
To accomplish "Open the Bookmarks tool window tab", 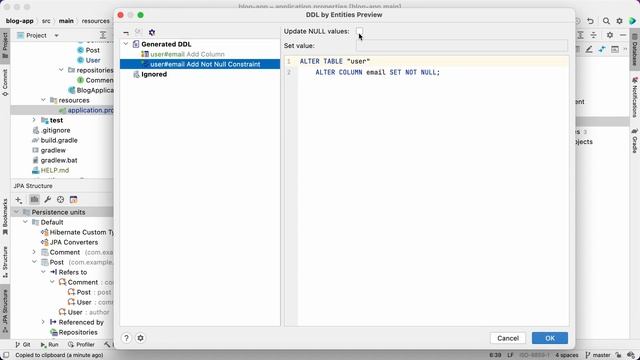I will [5, 217].
